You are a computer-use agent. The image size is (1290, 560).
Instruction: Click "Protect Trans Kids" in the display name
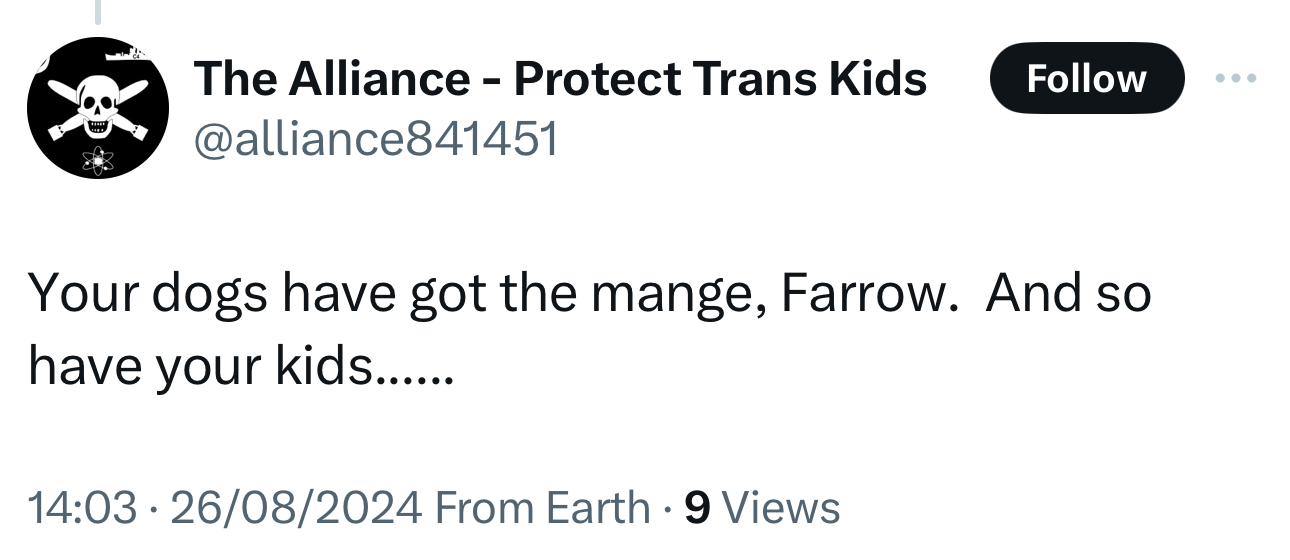(720, 78)
